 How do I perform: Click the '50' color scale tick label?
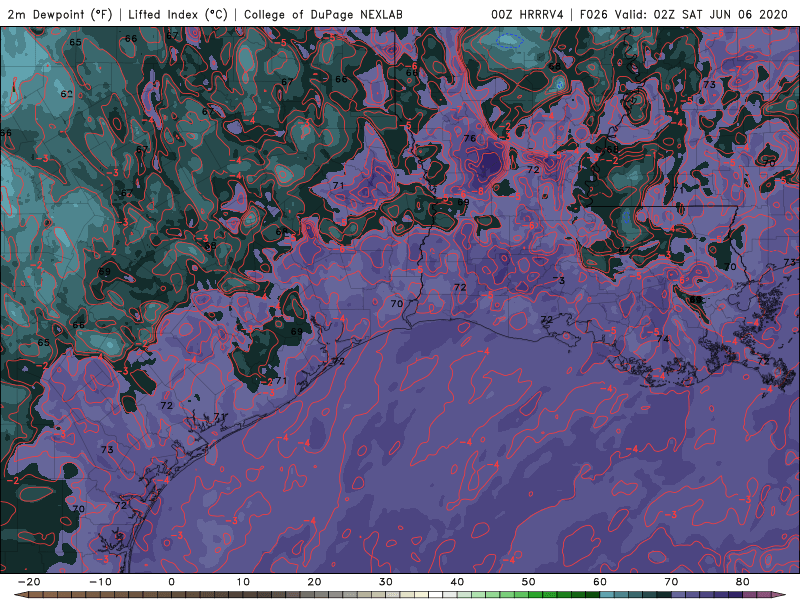tap(529, 582)
